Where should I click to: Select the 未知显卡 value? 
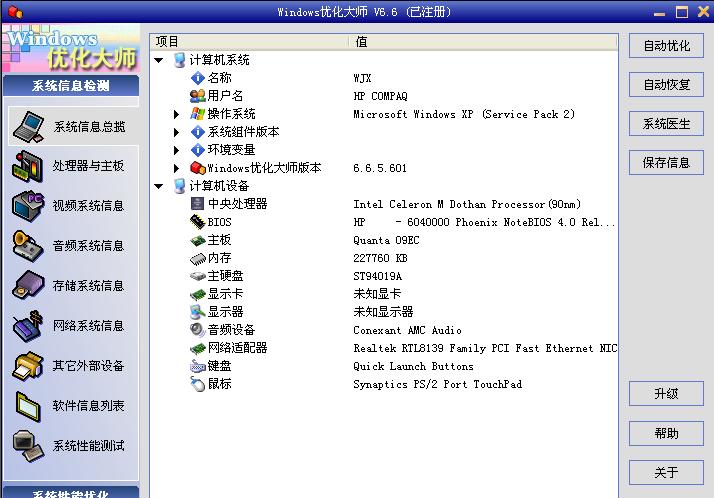377,294
